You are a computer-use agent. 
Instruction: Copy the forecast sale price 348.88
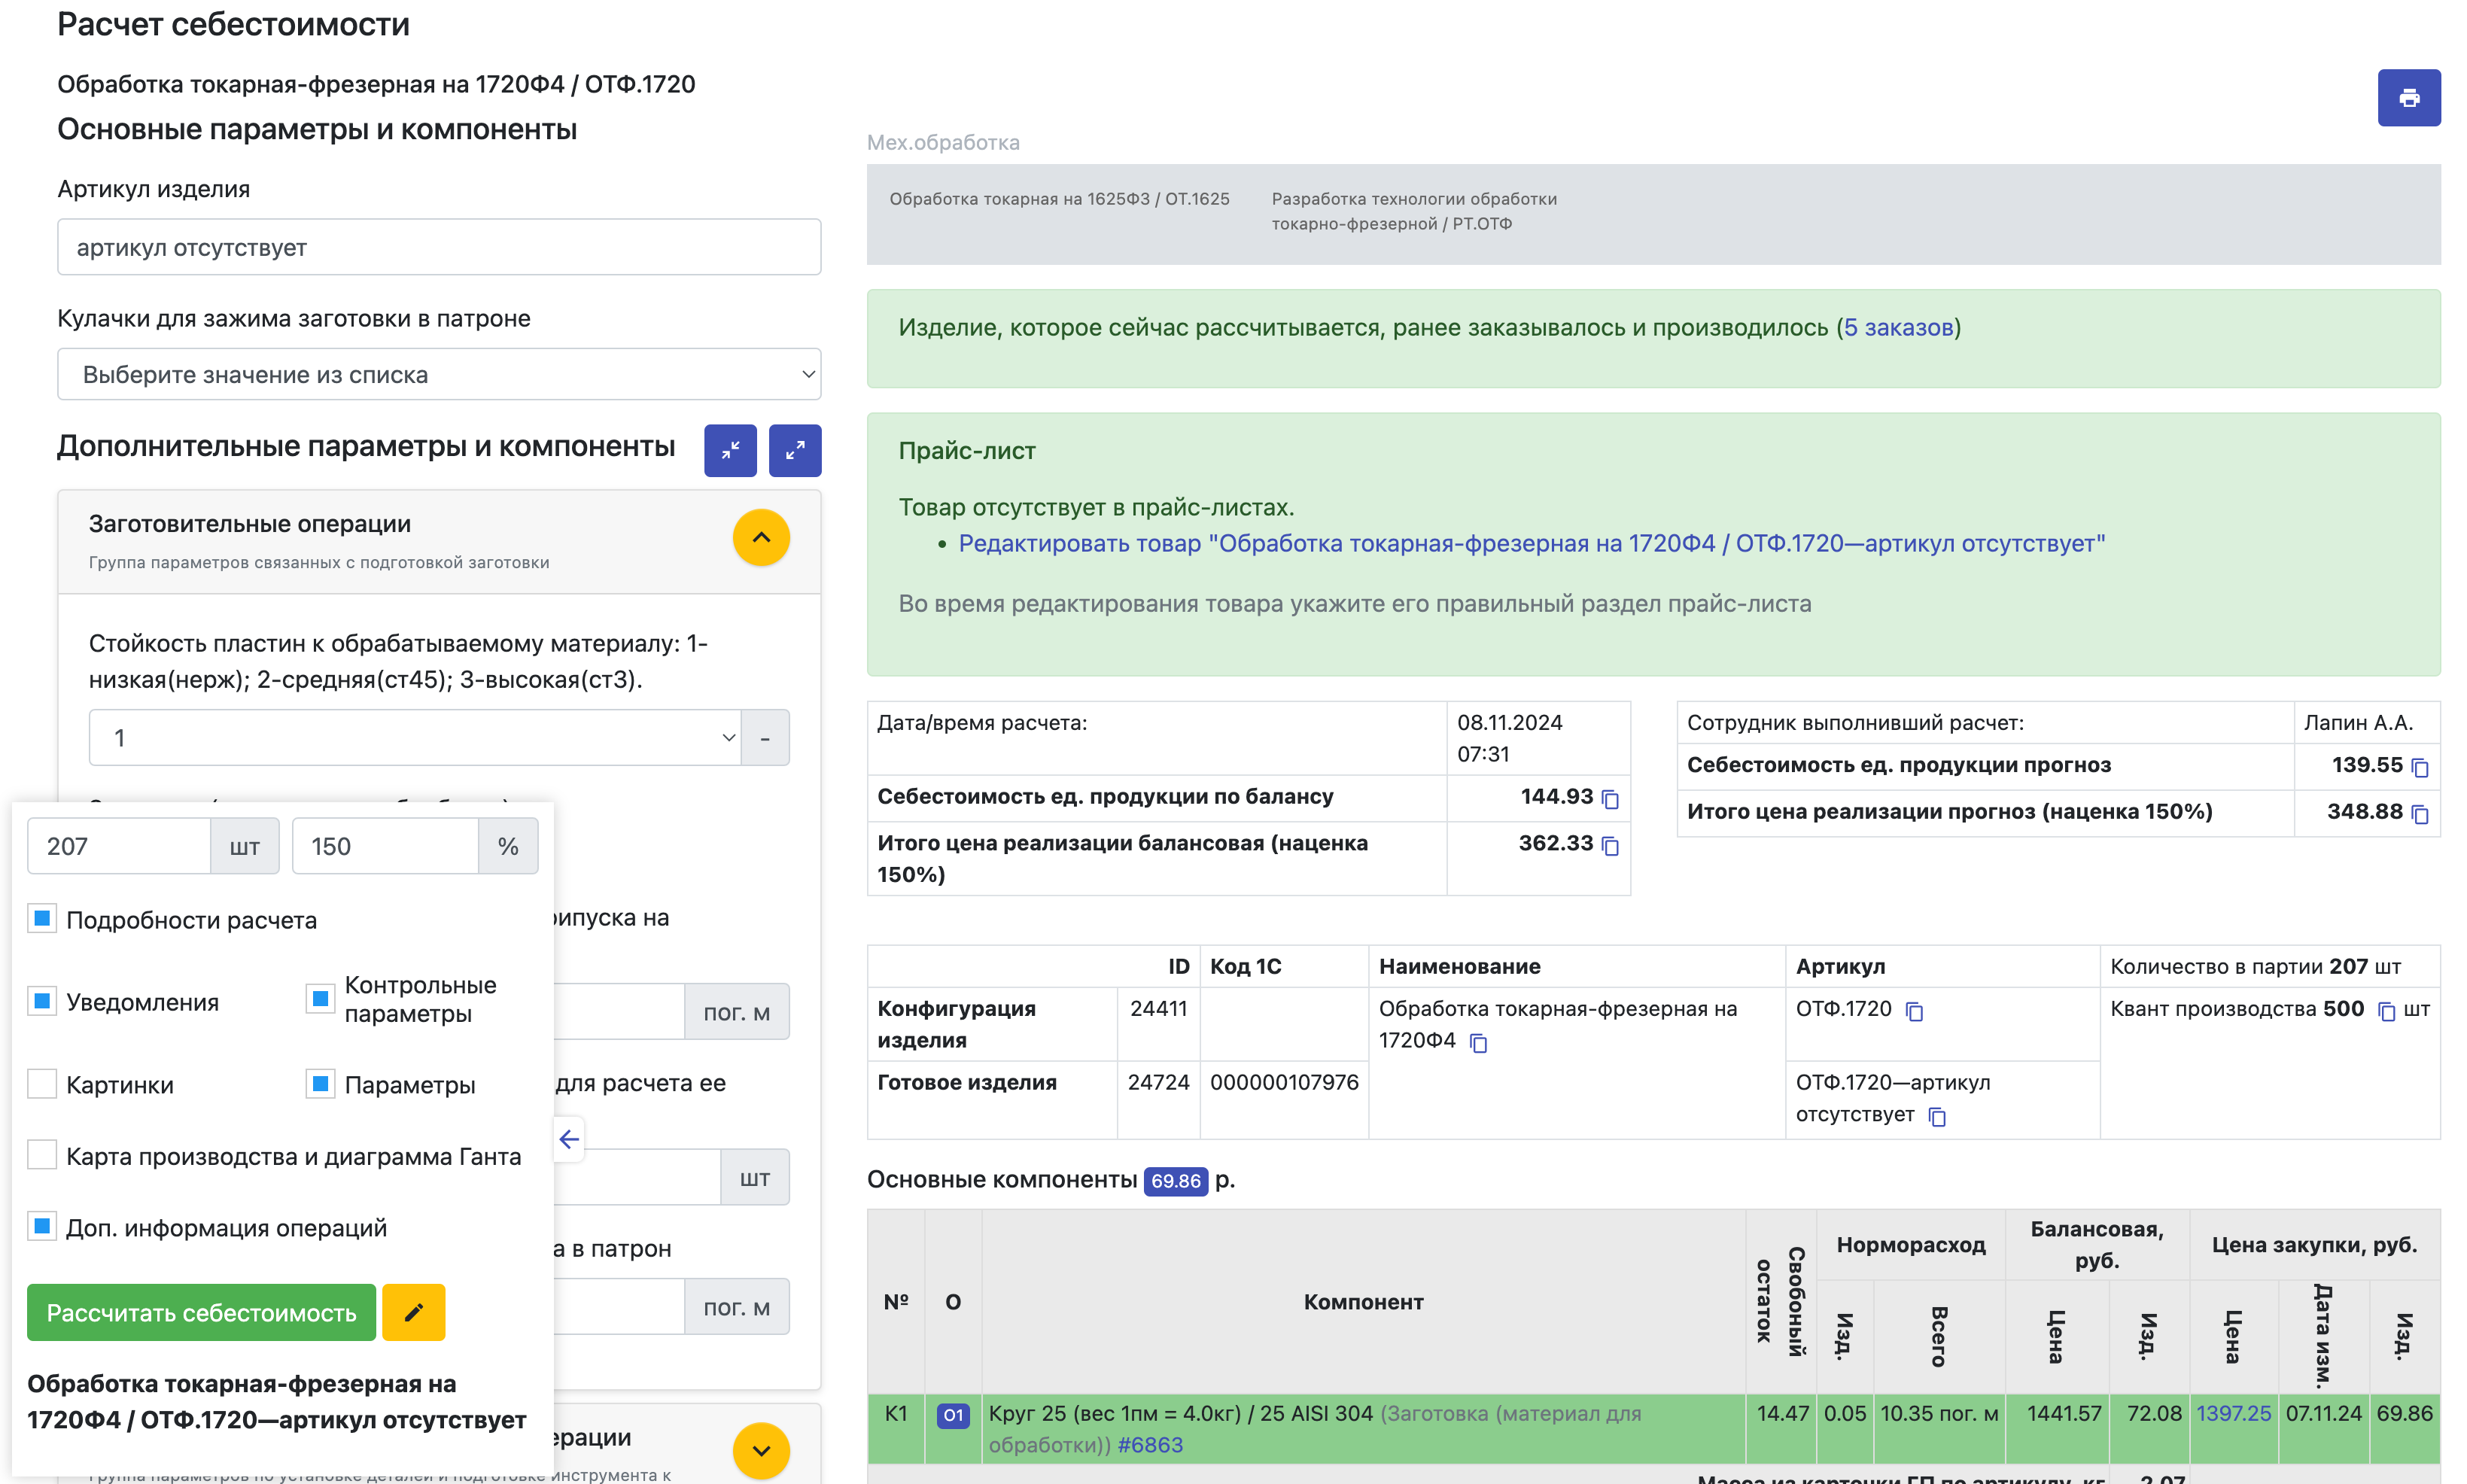point(2420,814)
